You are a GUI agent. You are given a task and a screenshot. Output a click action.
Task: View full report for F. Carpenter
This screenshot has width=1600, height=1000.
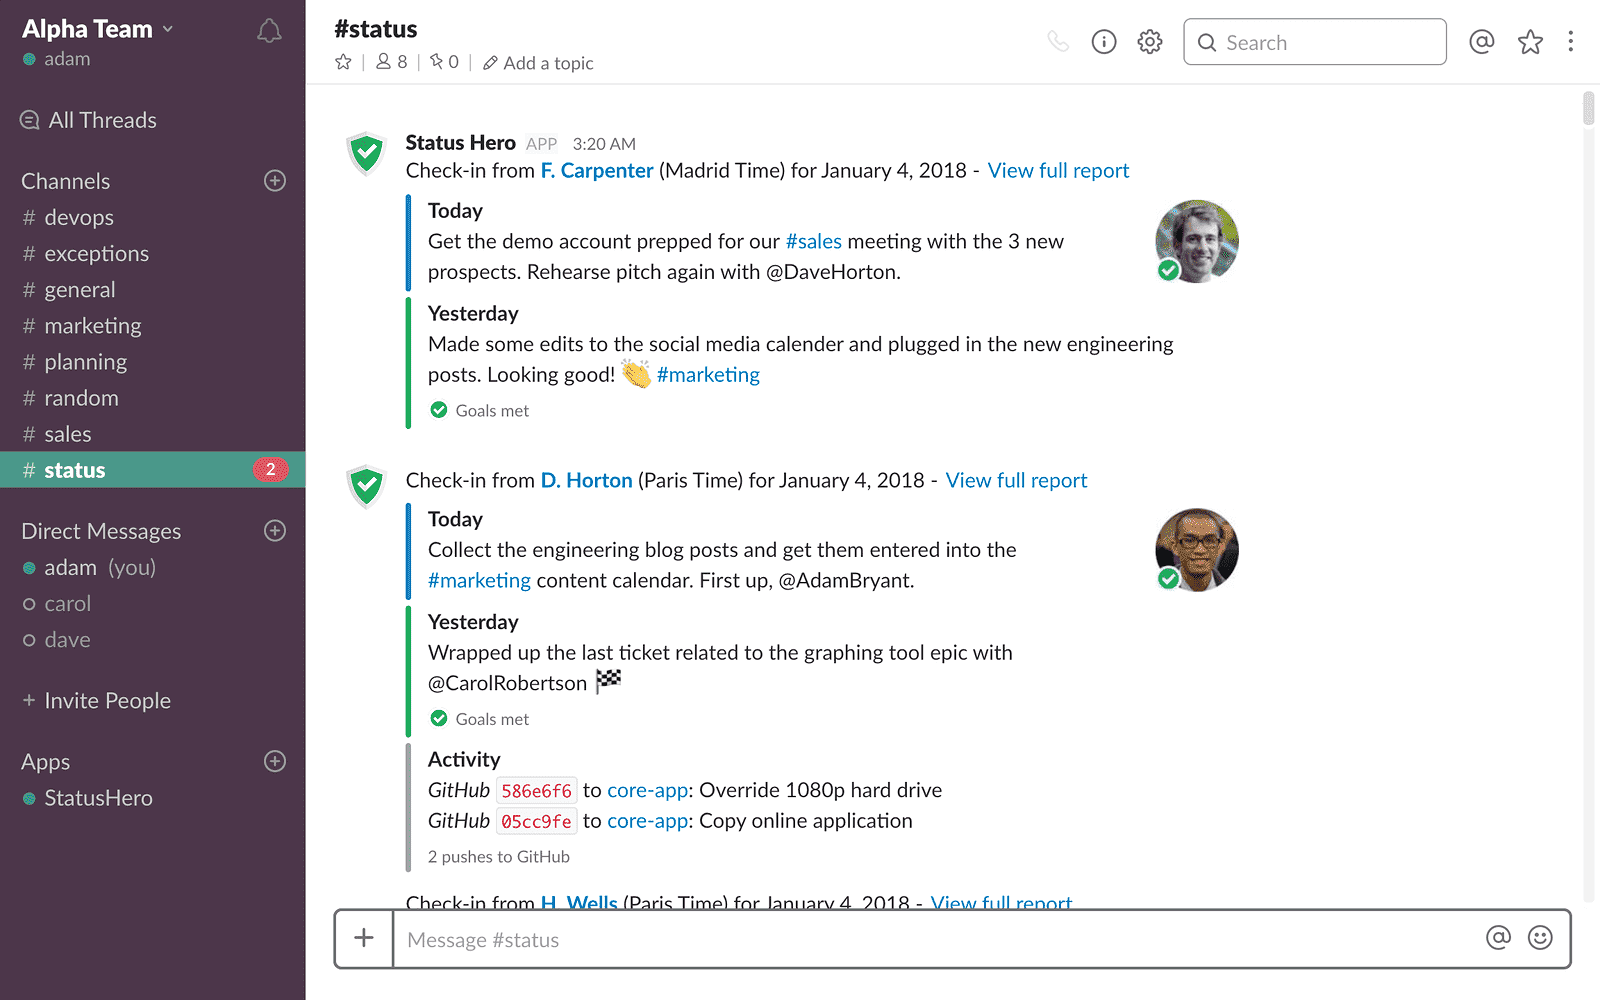1058,170
